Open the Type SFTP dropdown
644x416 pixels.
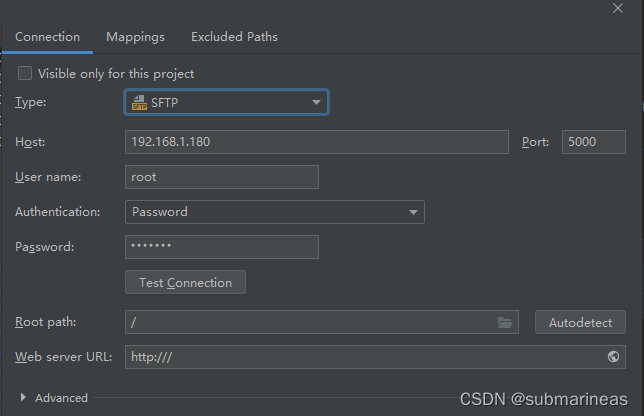click(x=226, y=102)
